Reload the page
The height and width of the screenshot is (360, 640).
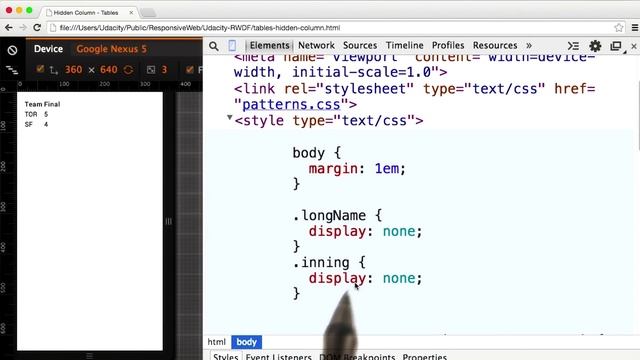[x=37, y=28]
